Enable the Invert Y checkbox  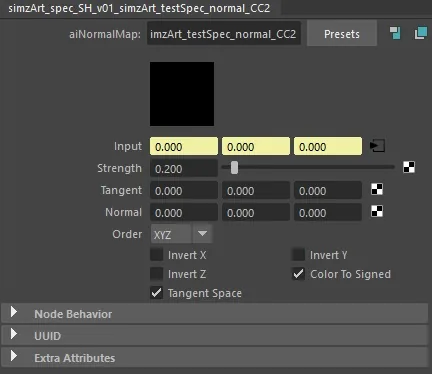[298, 255]
